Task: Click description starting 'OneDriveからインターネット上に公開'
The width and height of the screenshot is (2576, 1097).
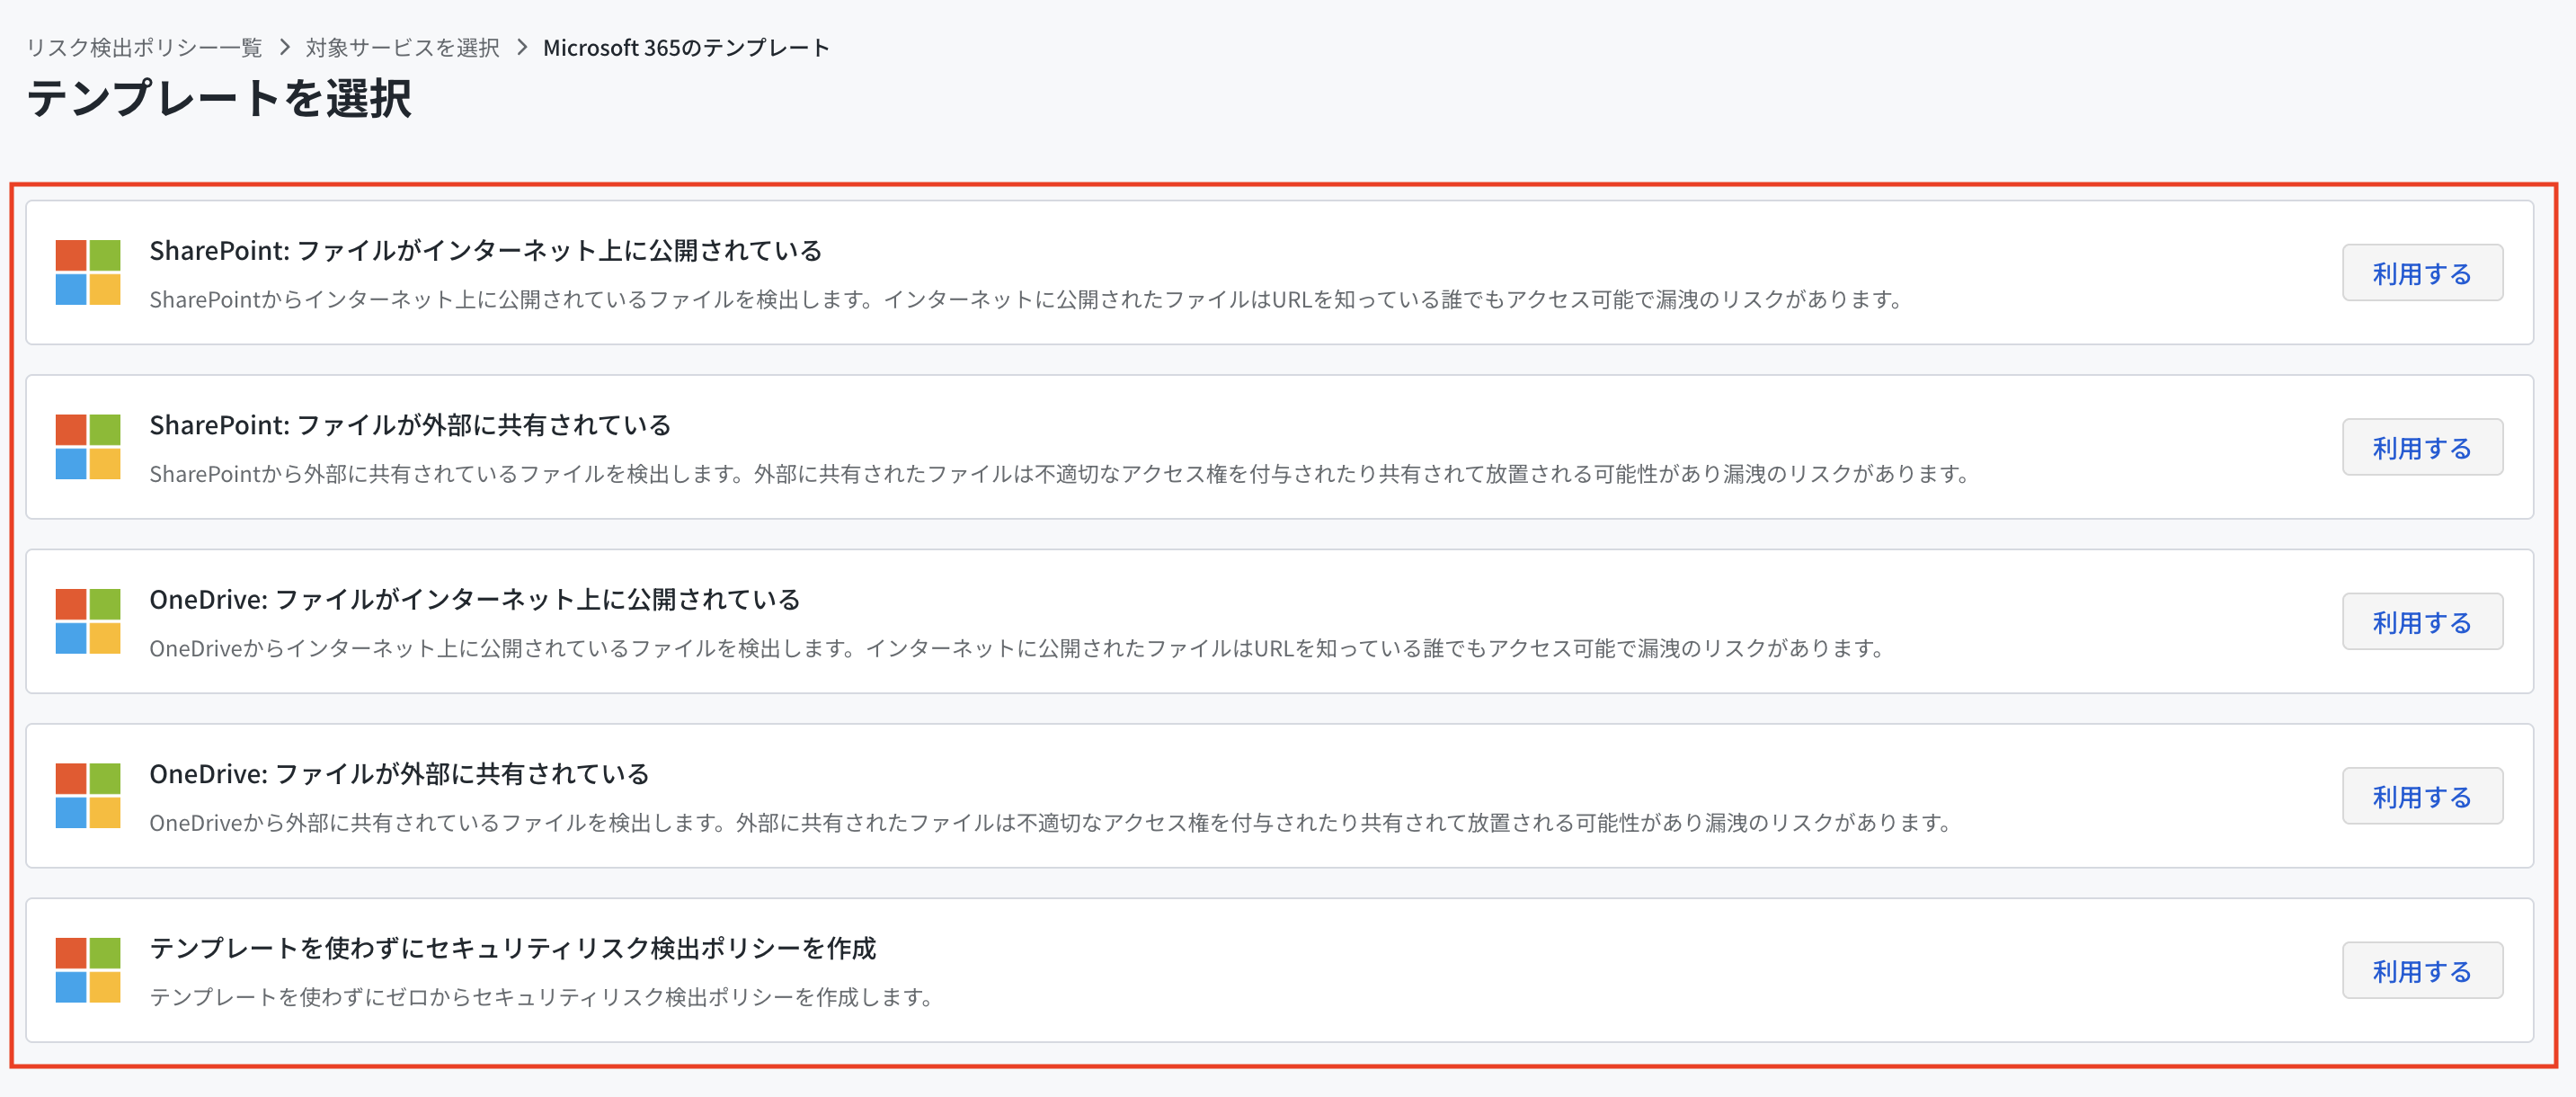Action: [1017, 648]
